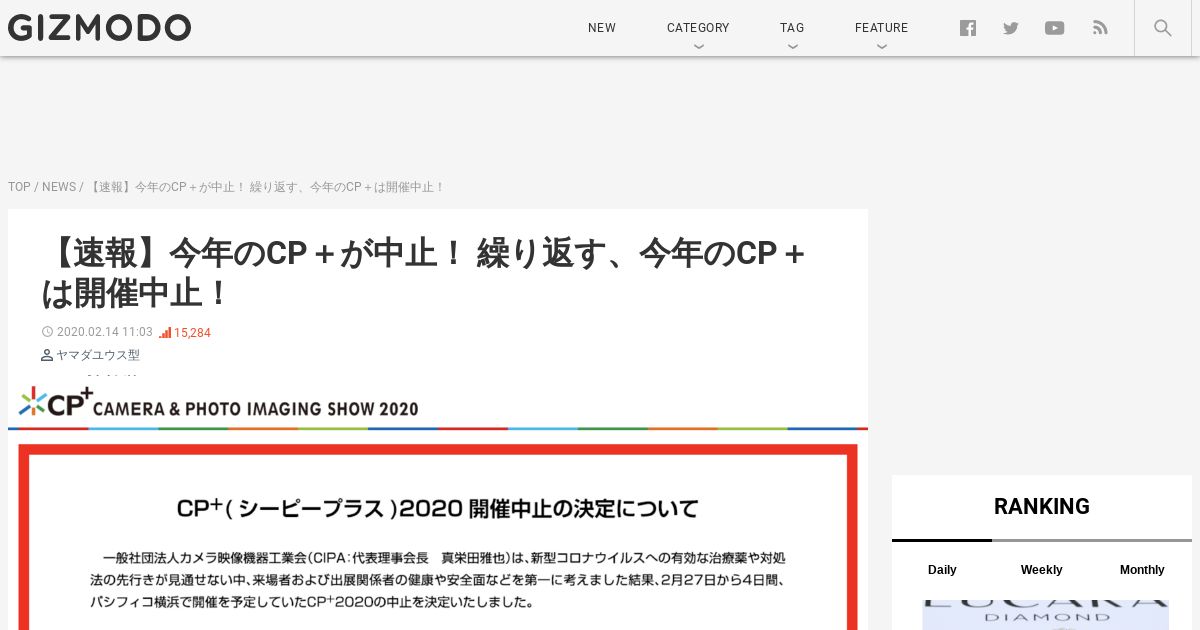1200x630 pixels.
Task: Click the RANKING heading
Action: click(1042, 506)
